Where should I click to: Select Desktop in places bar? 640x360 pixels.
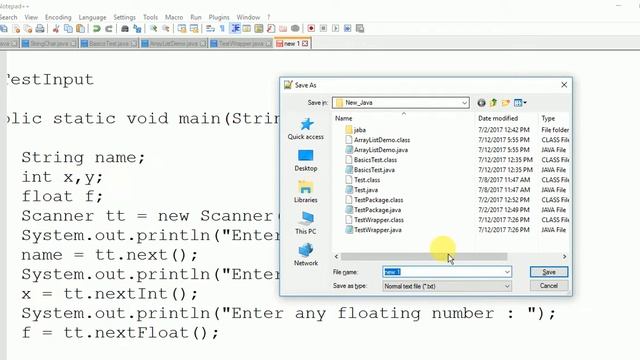(x=306, y=160)
